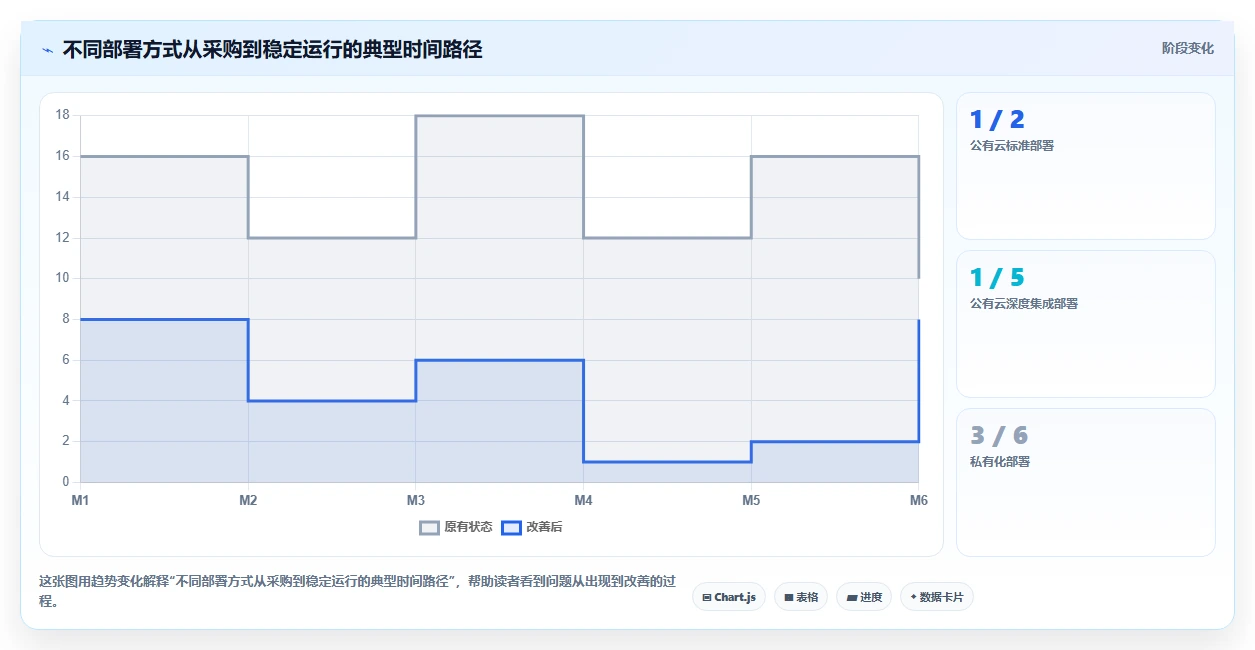
Task: Click the lightning icon beside the title
Action: pos(47,50)
